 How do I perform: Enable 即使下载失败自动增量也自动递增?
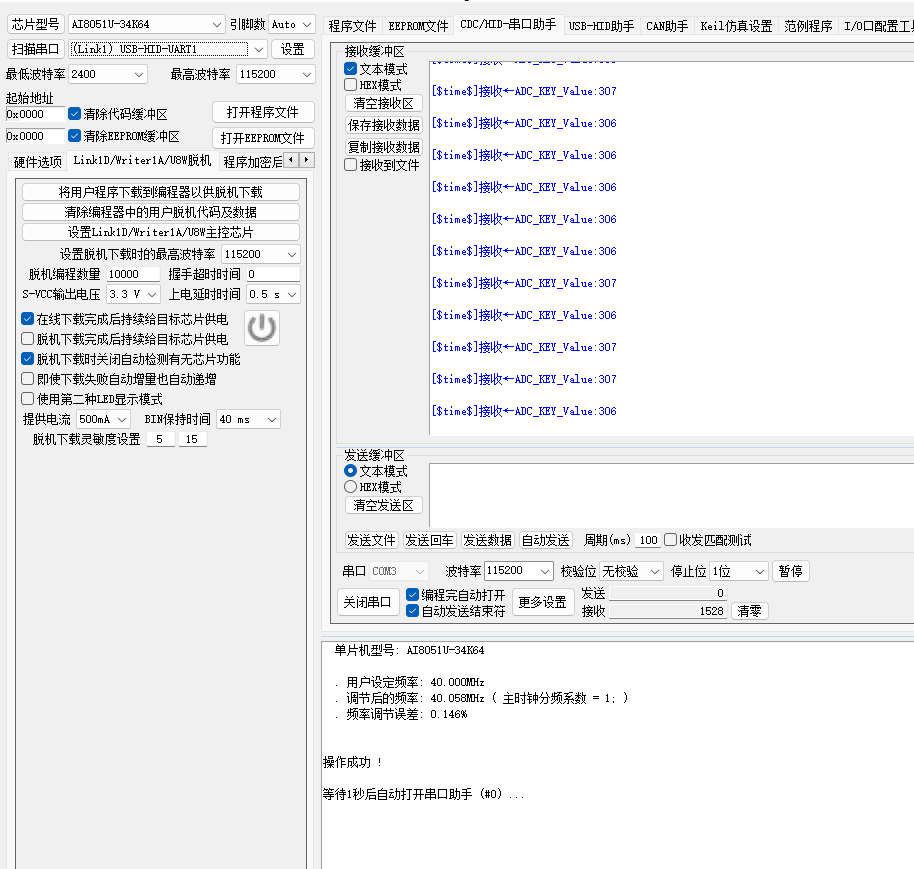coord(27,379)
